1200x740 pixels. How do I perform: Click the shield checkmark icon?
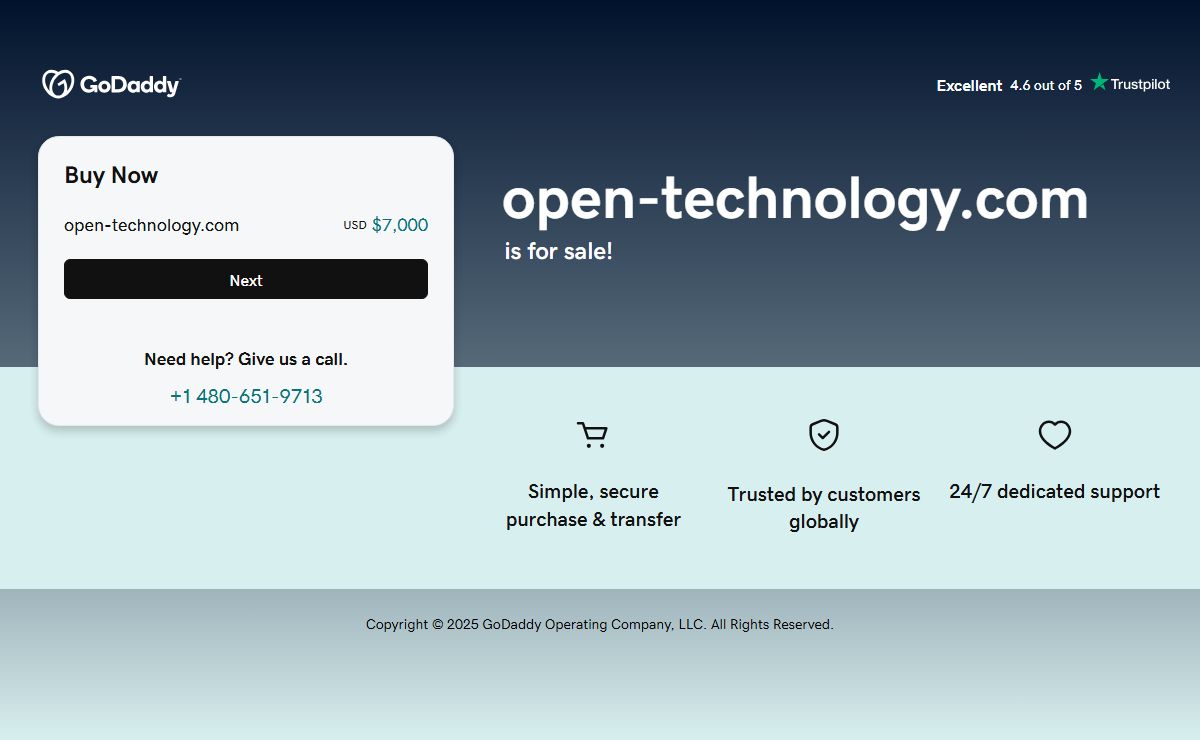tap(823, 435)
